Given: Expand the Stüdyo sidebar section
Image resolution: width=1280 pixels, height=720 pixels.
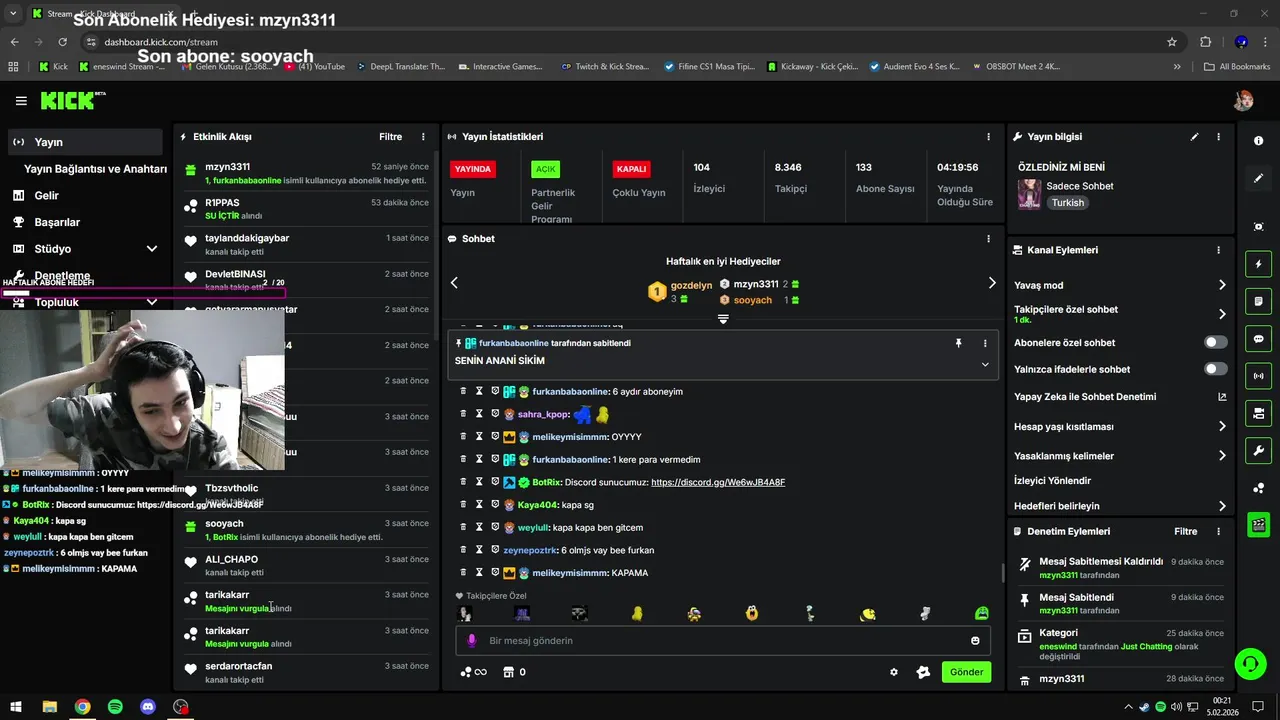Looking at the screenshot, I should (152, 249).
